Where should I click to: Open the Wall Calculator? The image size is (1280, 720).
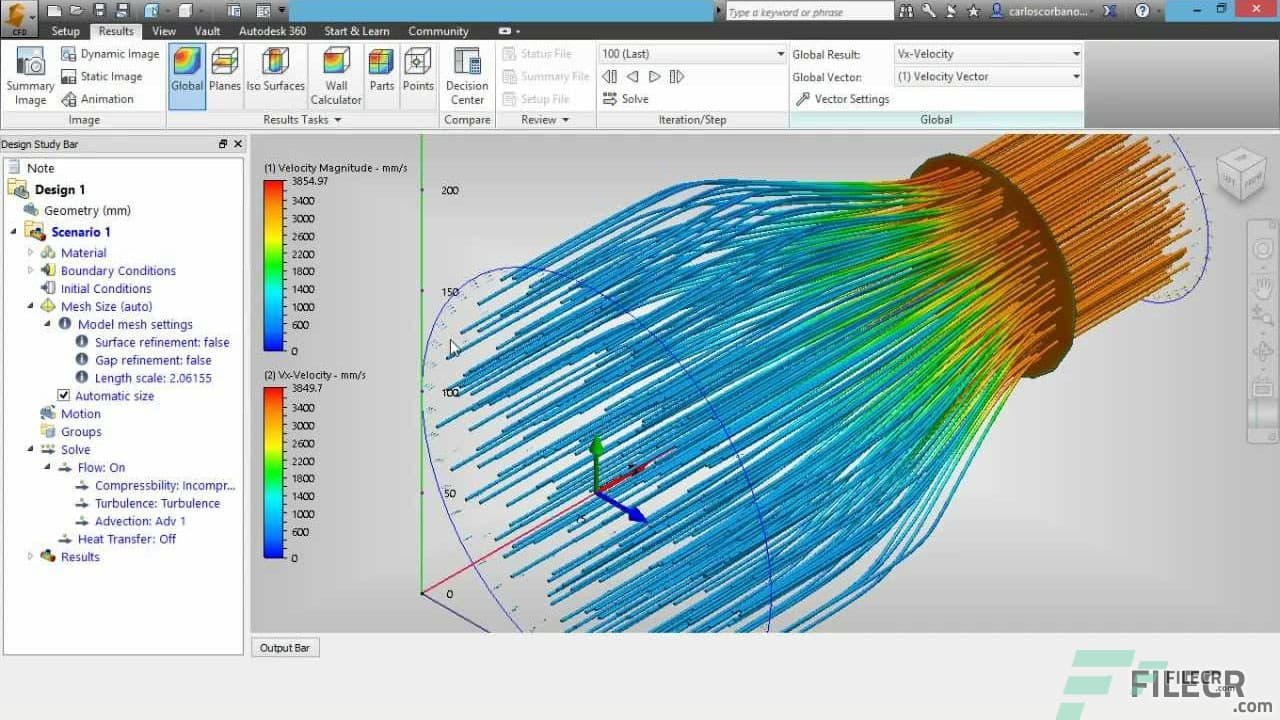pos(335,75)
